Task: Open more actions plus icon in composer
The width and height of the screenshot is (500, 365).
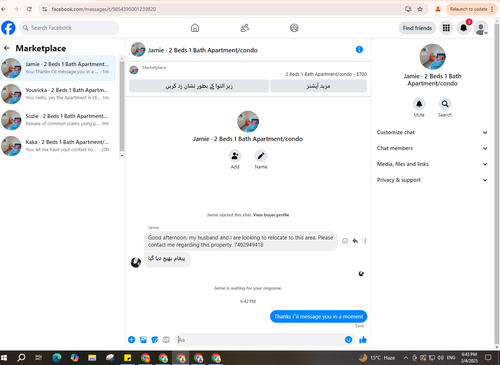Action: click(132, 340)
